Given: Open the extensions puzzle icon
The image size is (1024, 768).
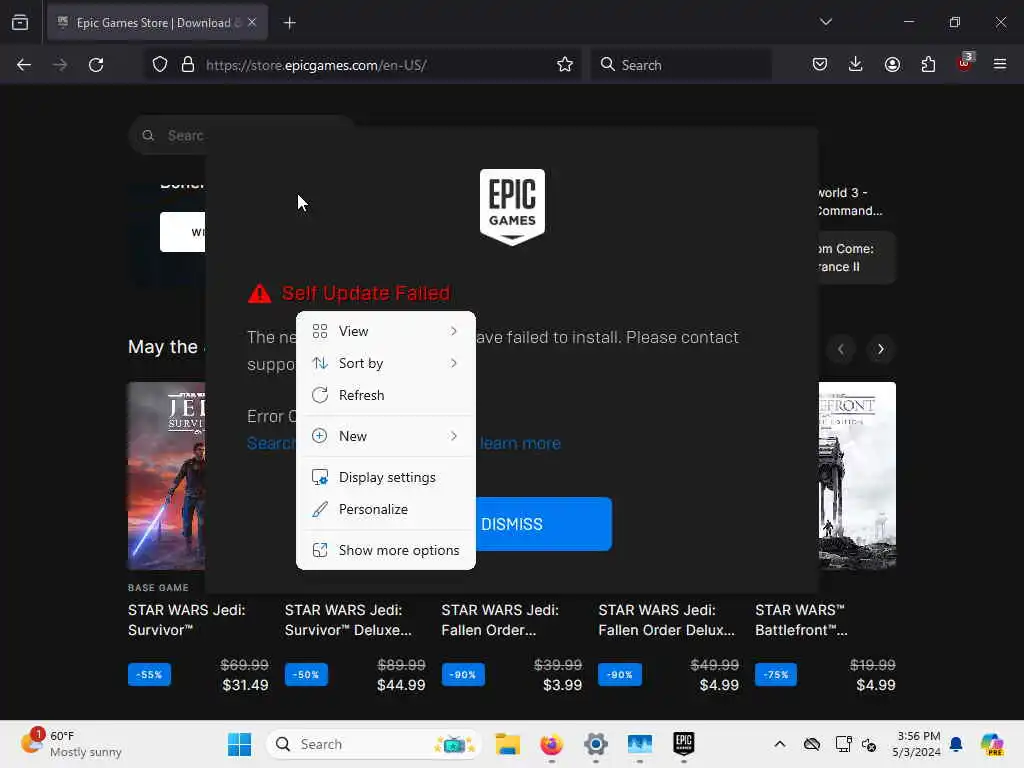Looking at the screenshot, I should [928, 65].
